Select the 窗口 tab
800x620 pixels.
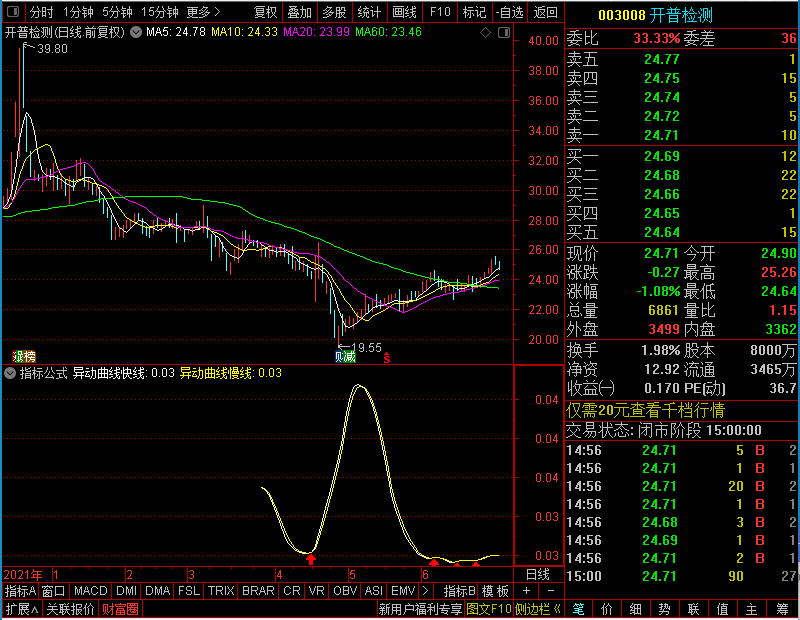tap(54, 591)
